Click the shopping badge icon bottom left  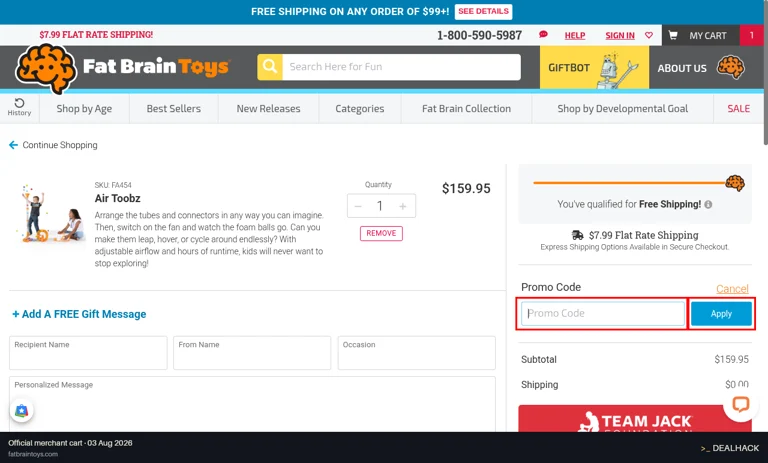[22, 411]
